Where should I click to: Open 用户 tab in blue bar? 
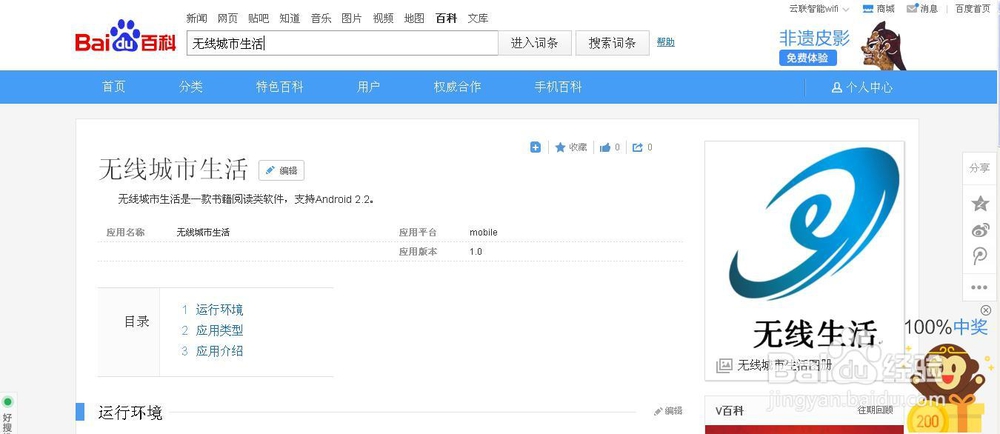click(x=369, y=87)
